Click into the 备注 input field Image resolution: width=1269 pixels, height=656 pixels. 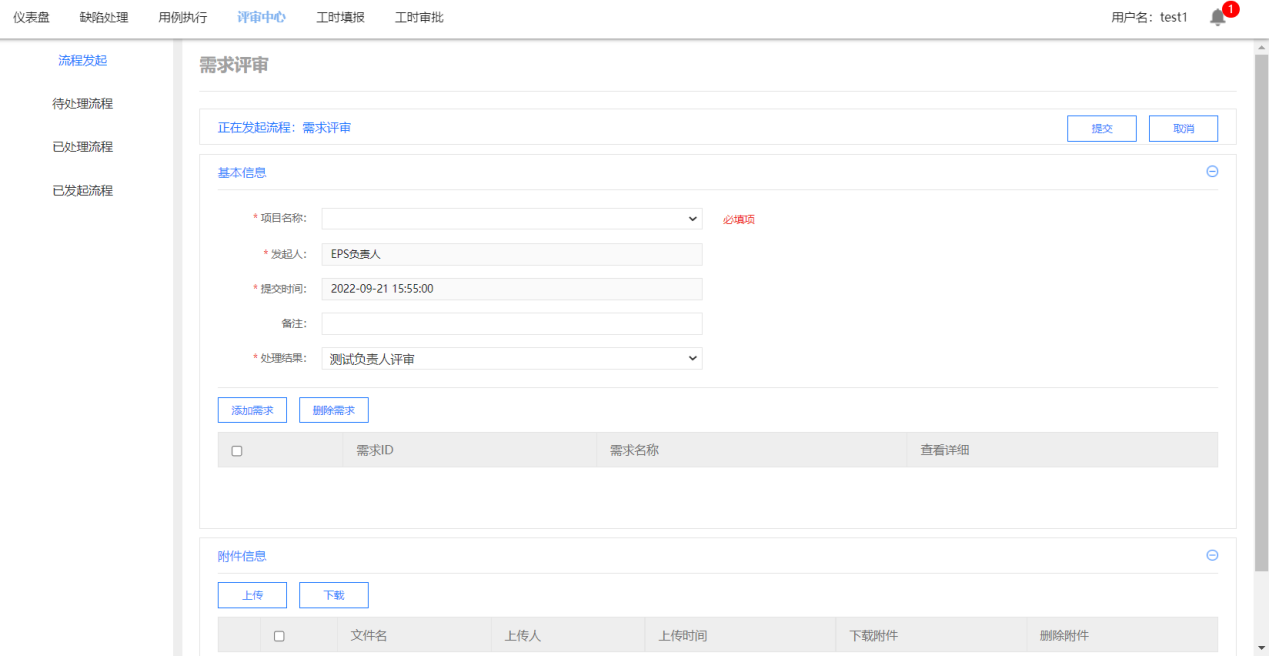(511, 324)
